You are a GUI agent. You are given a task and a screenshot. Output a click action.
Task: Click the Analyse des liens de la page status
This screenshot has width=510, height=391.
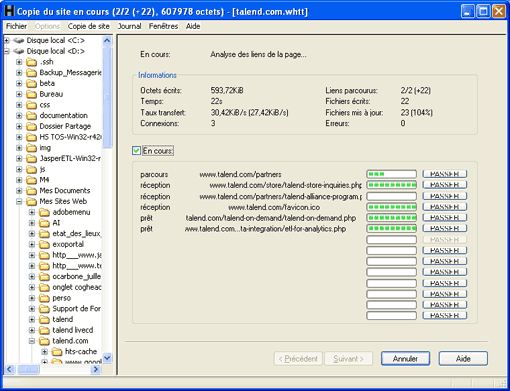[x=258, y=54]
